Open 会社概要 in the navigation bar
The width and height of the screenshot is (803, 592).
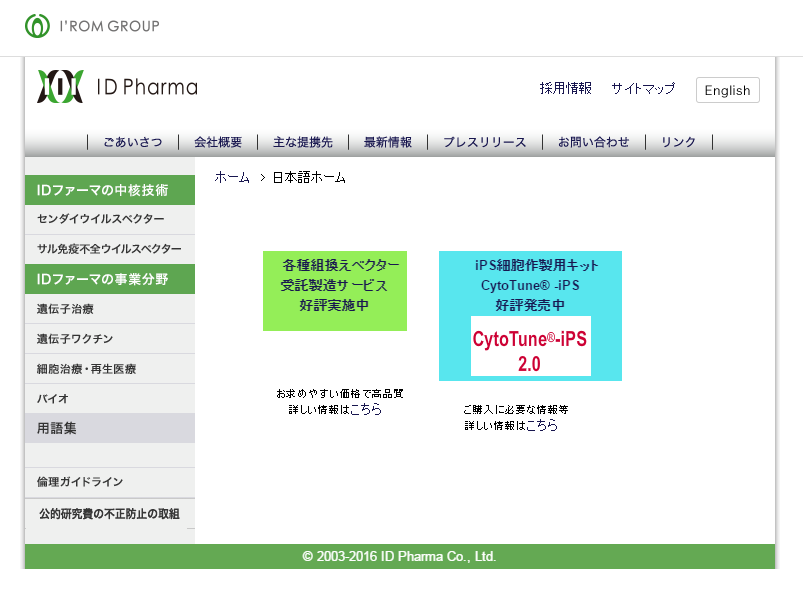(218, 142)
